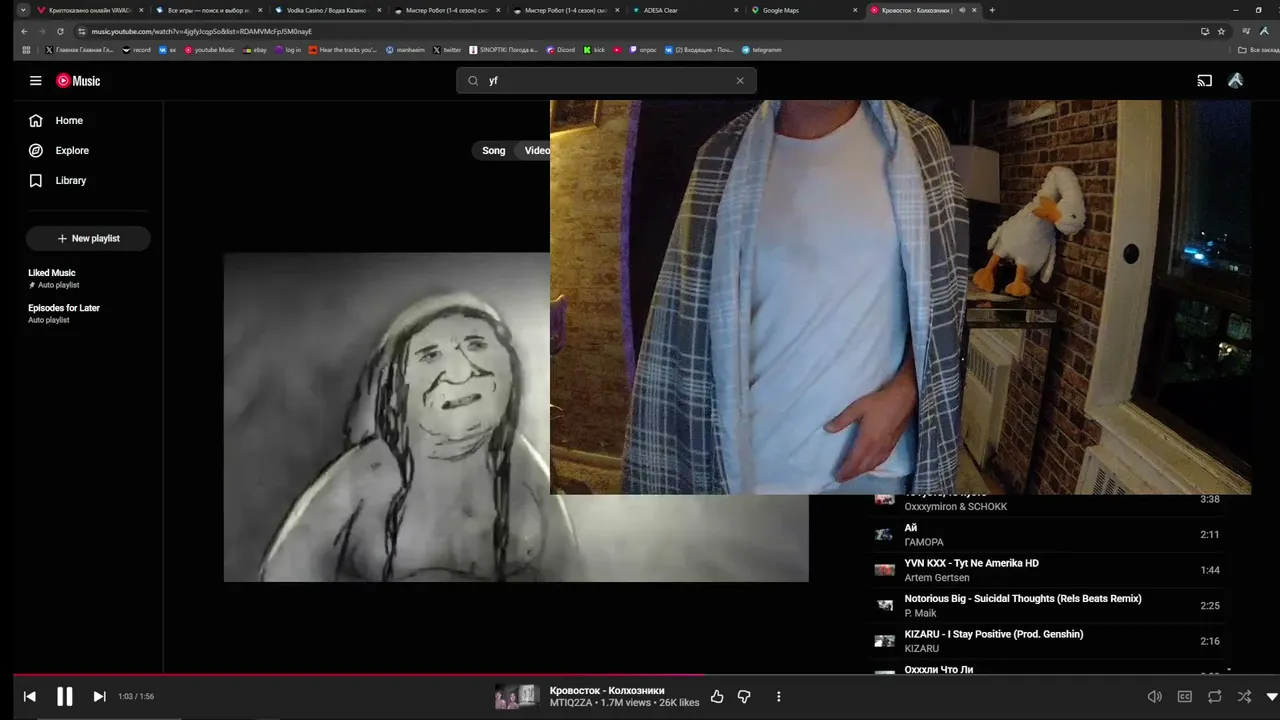Open the bookmarks bar apps grid icon
Image resolution: width=1280 pixels, height=720 pixels.
[x=26, y=50]
